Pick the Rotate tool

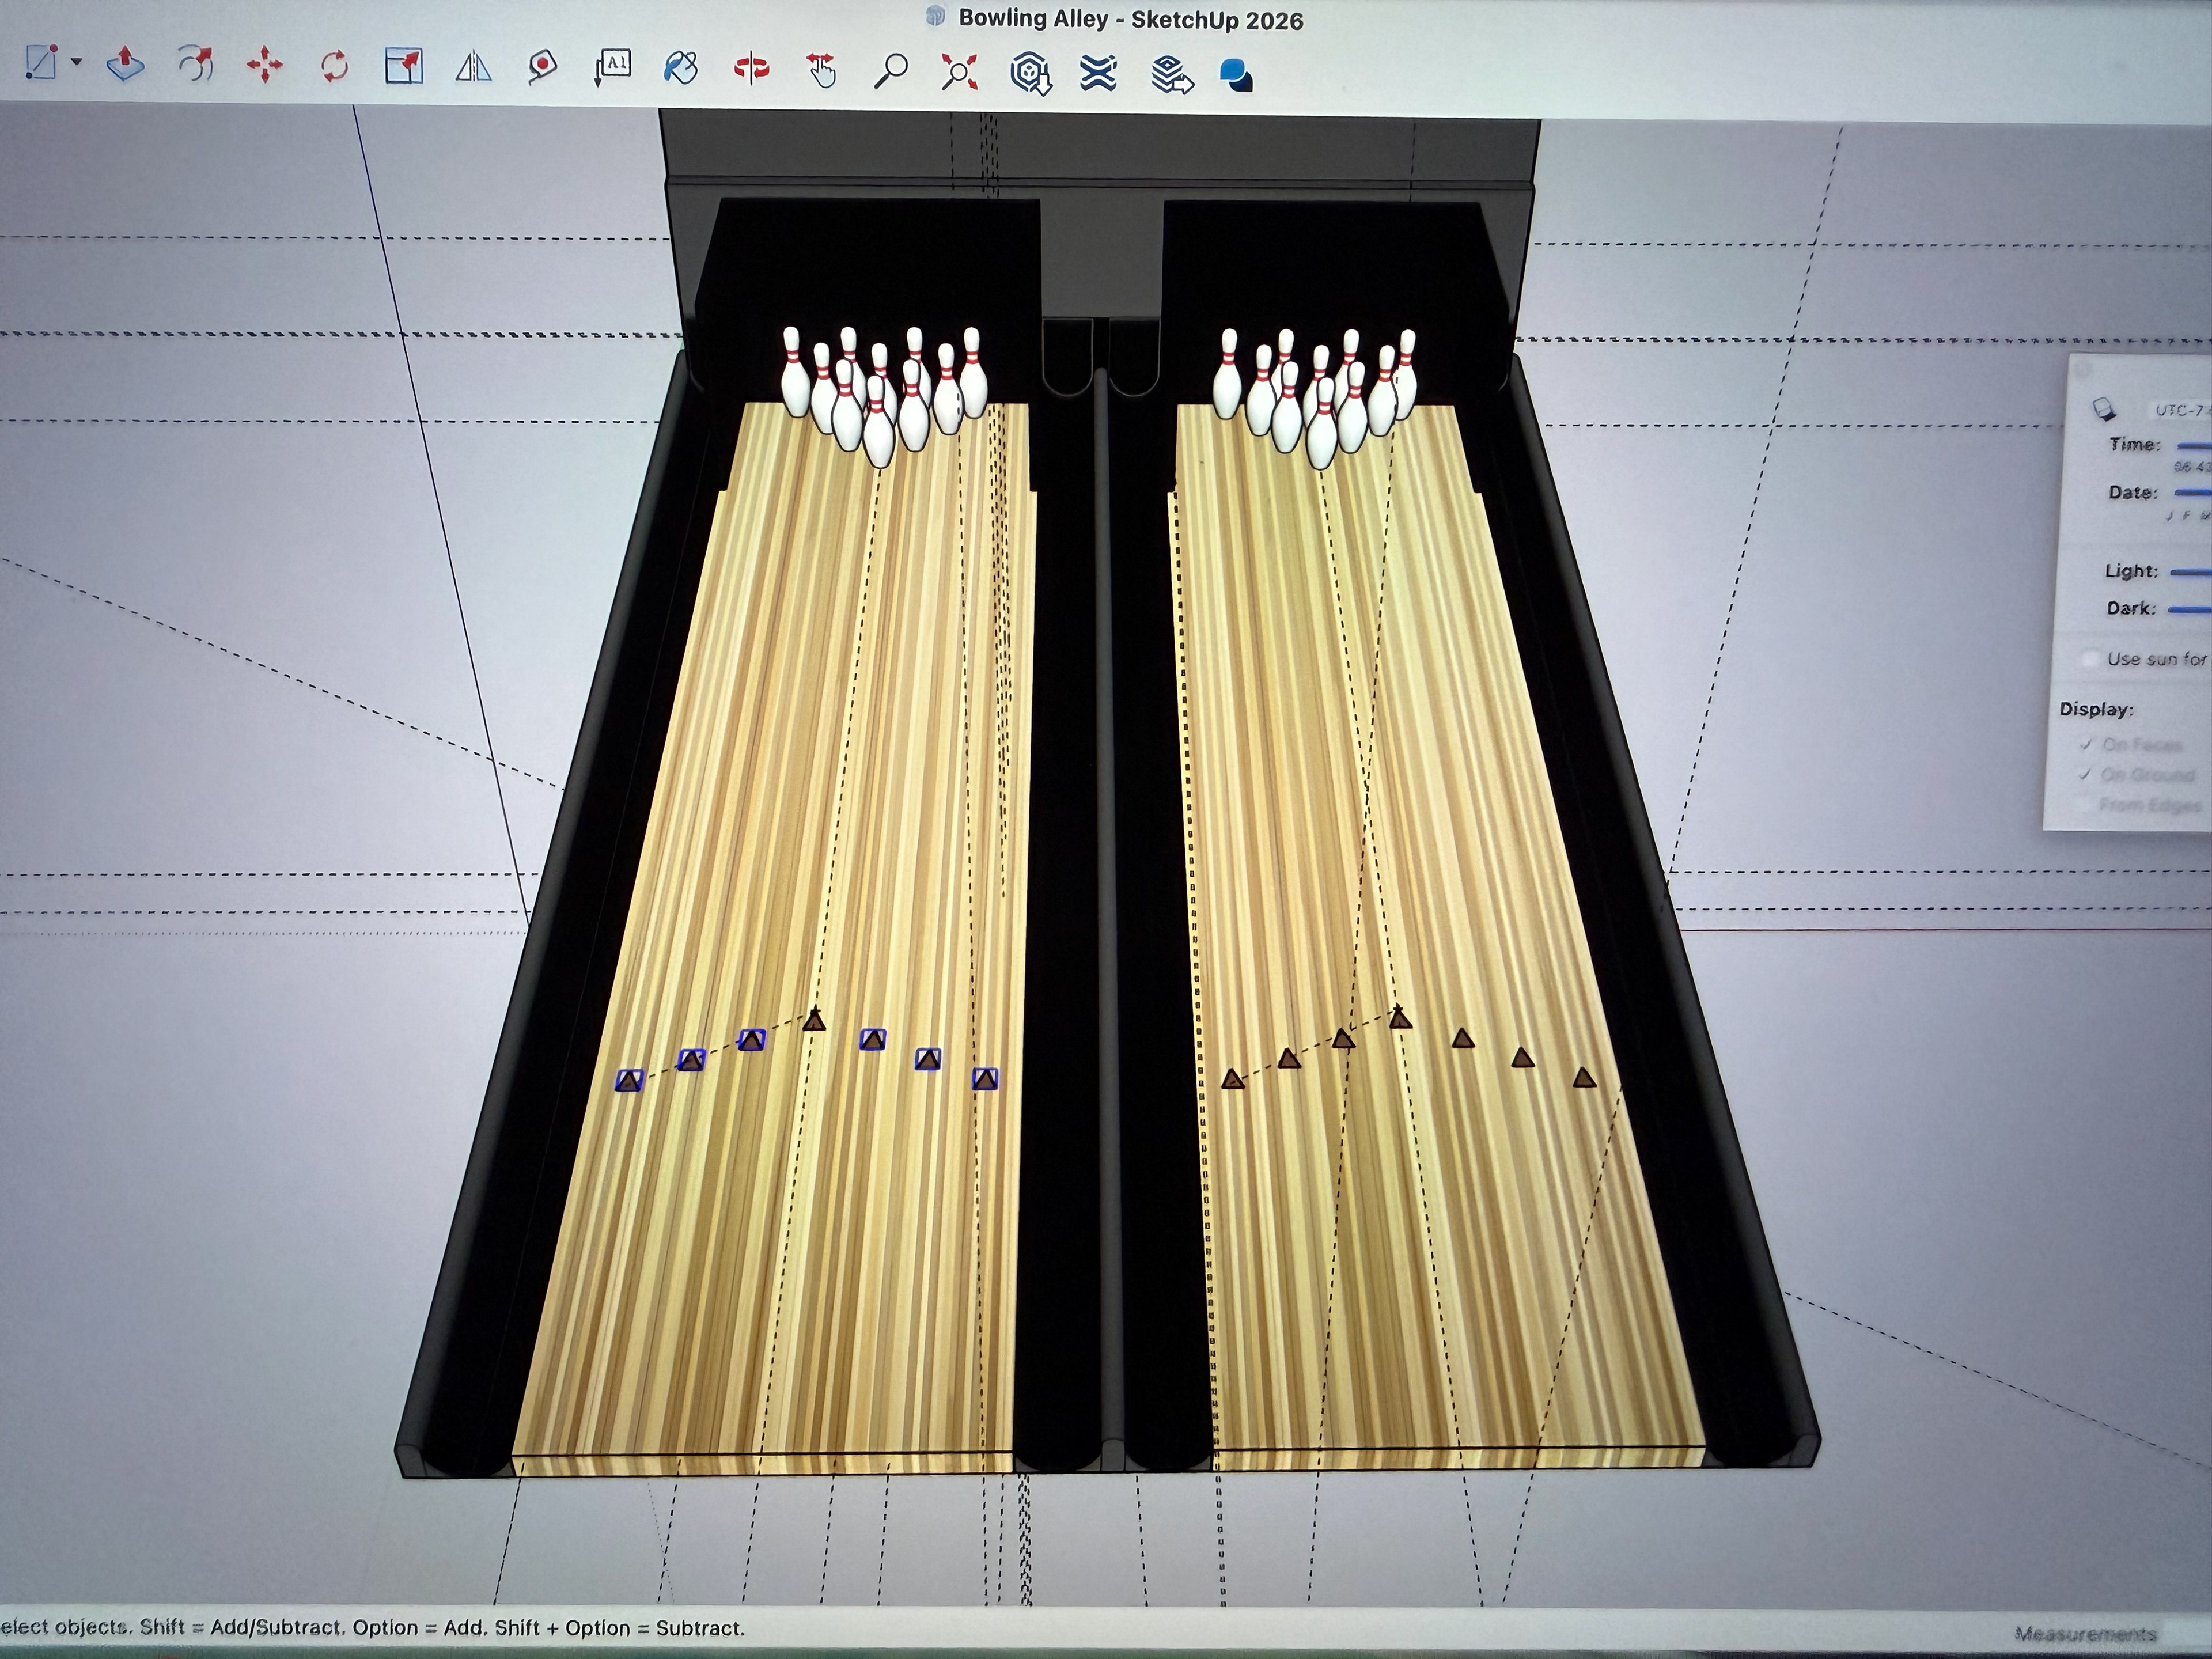(334, 67)
